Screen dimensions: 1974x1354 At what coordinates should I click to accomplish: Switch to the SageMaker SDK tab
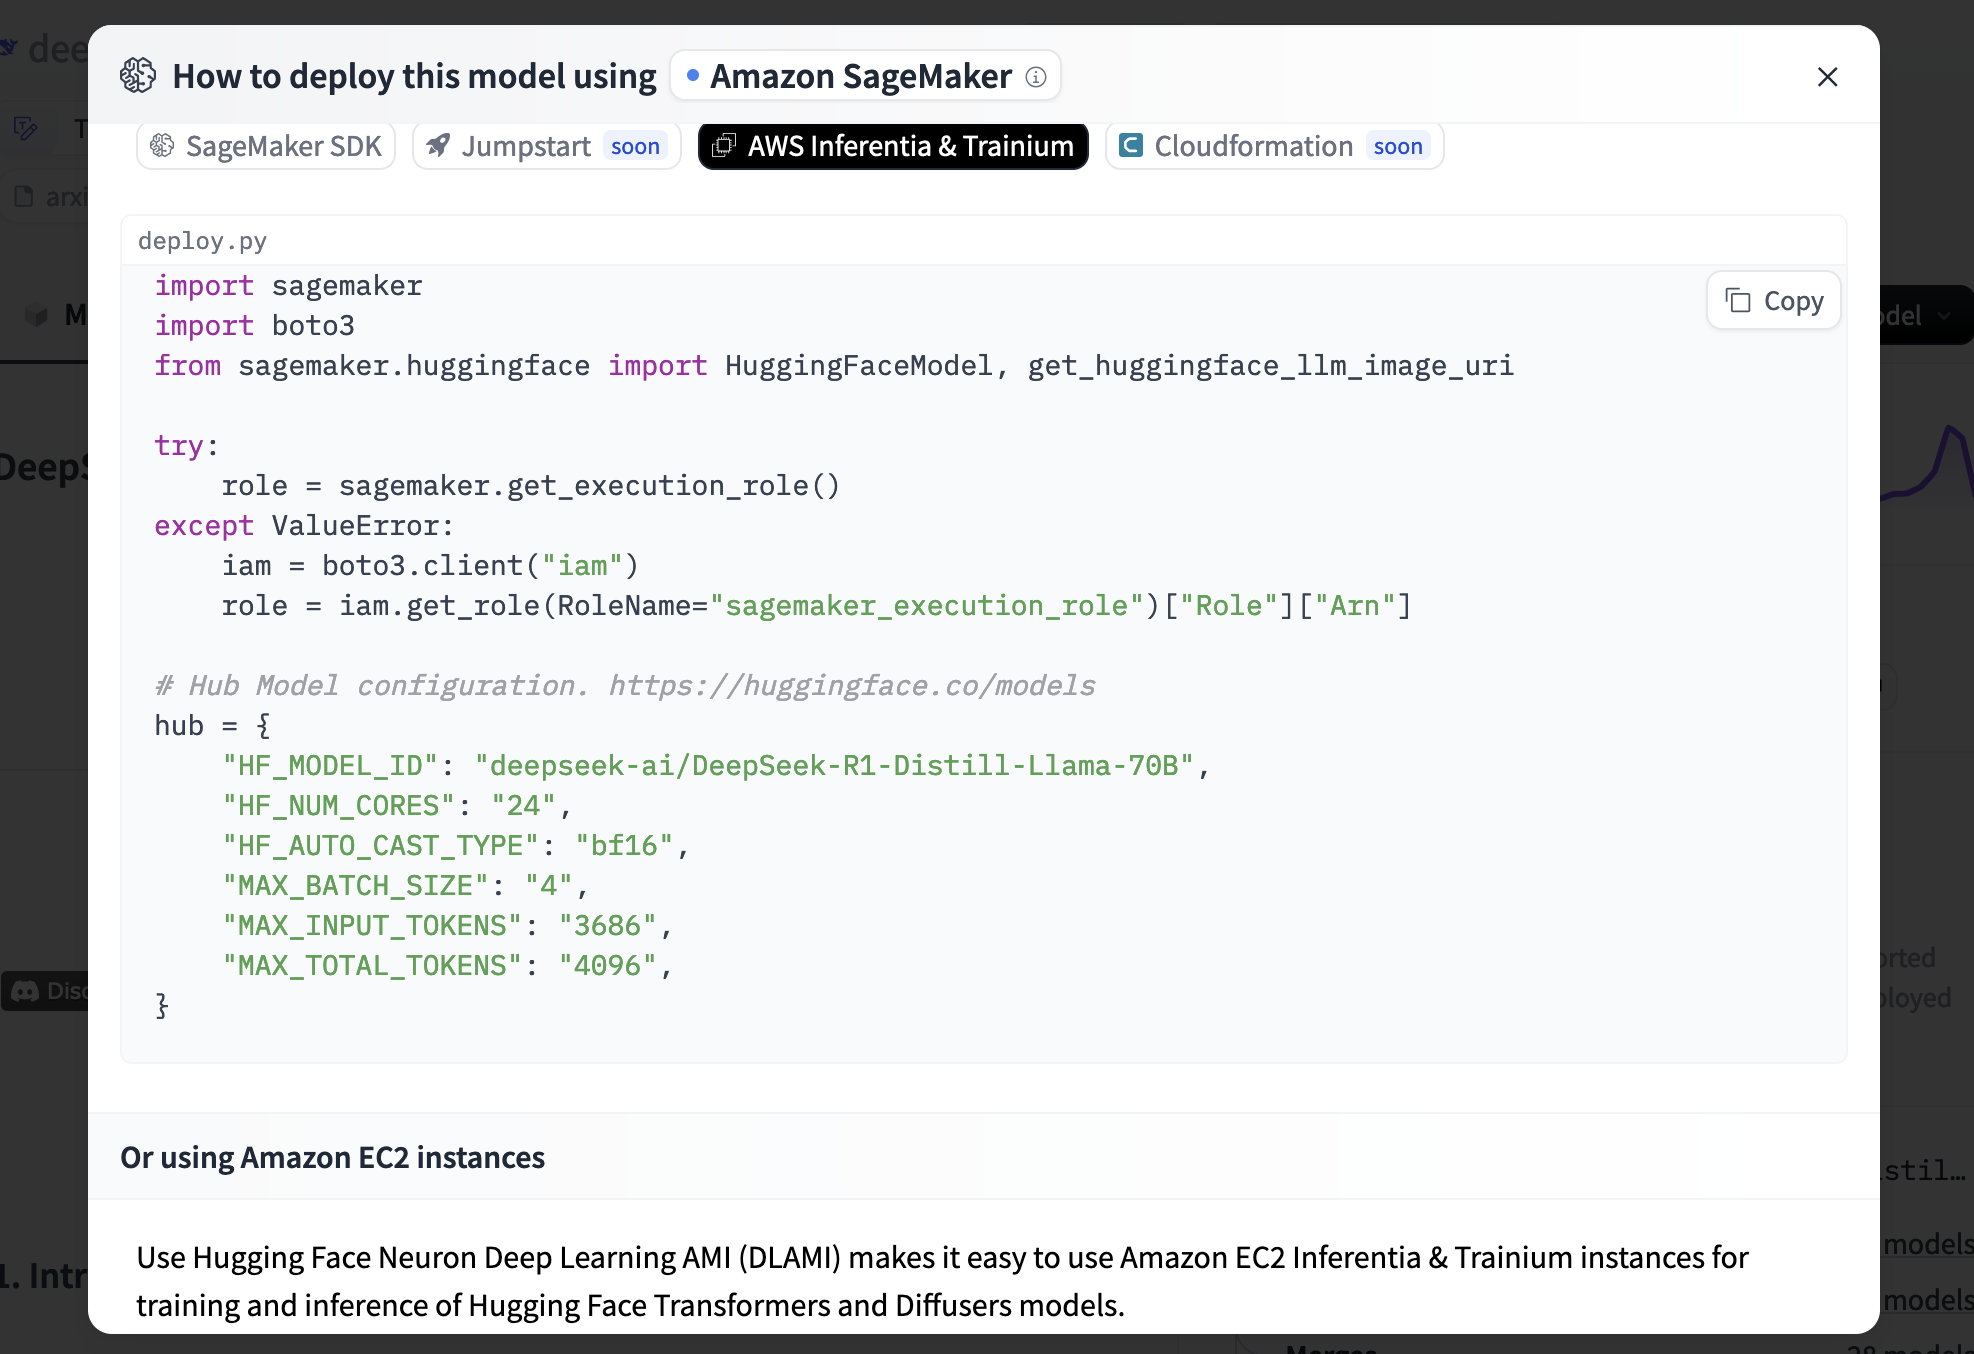(266, 146)
